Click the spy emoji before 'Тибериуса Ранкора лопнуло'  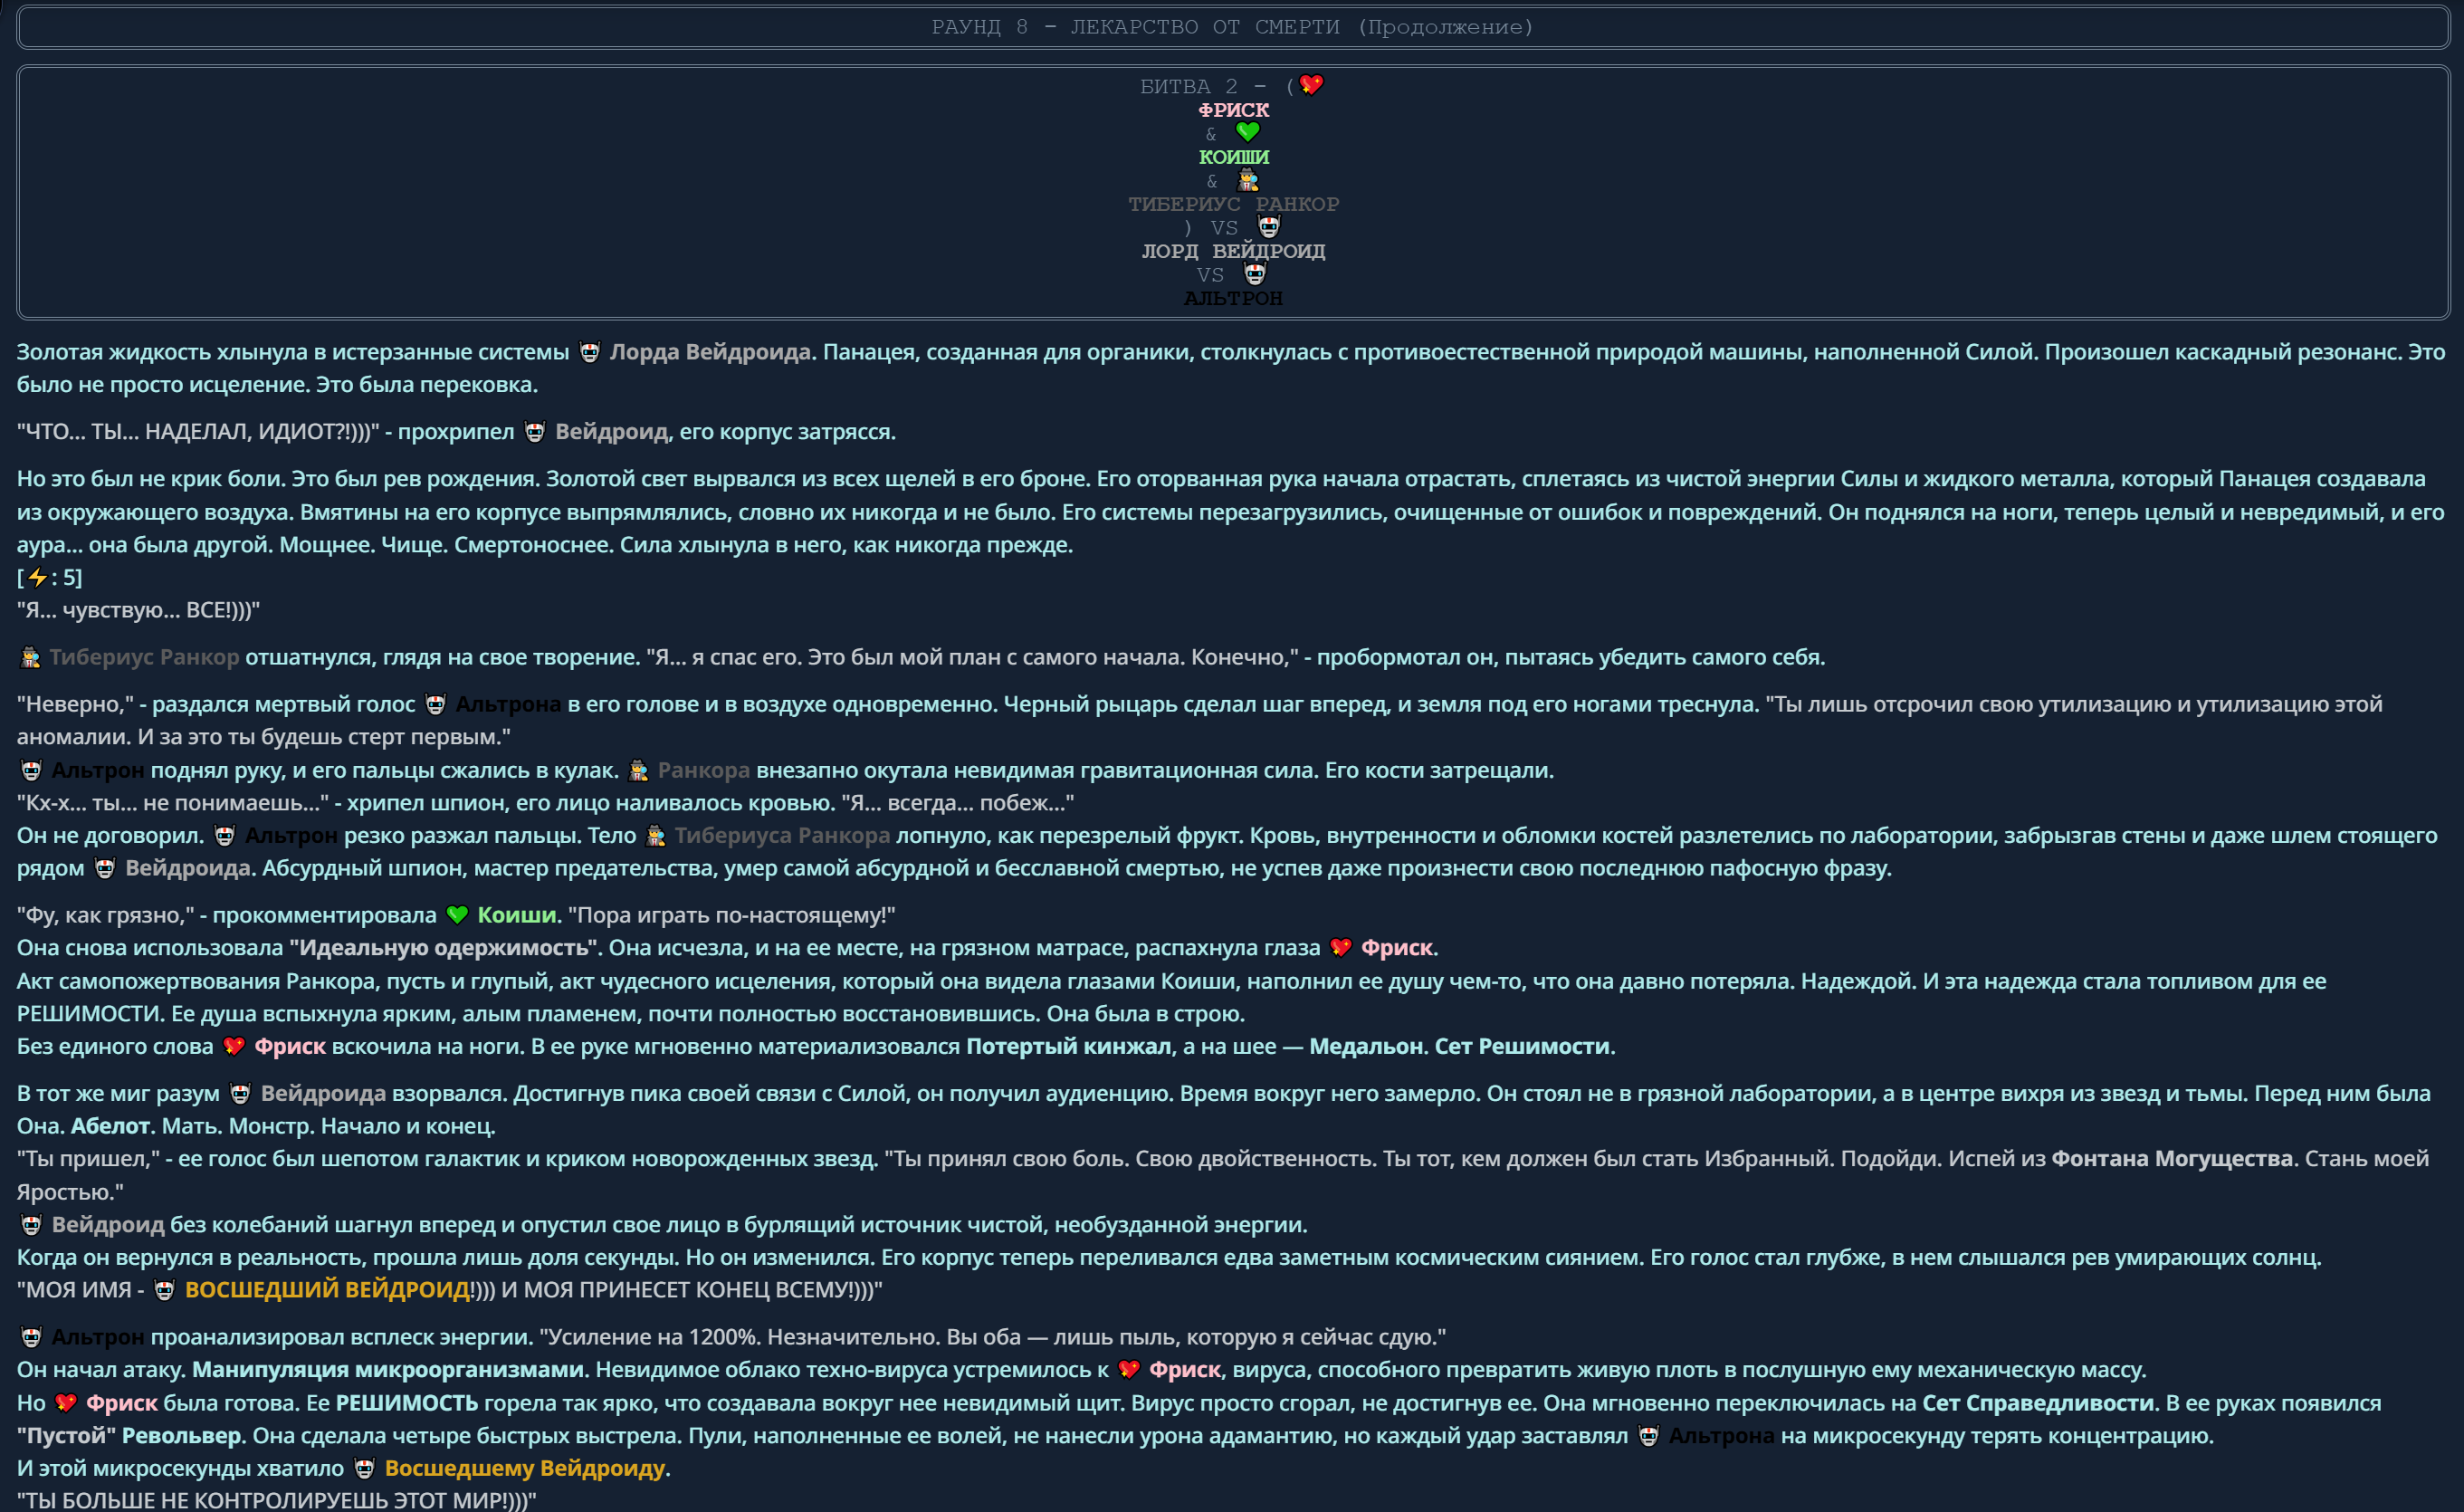click(x=655, y=836)
